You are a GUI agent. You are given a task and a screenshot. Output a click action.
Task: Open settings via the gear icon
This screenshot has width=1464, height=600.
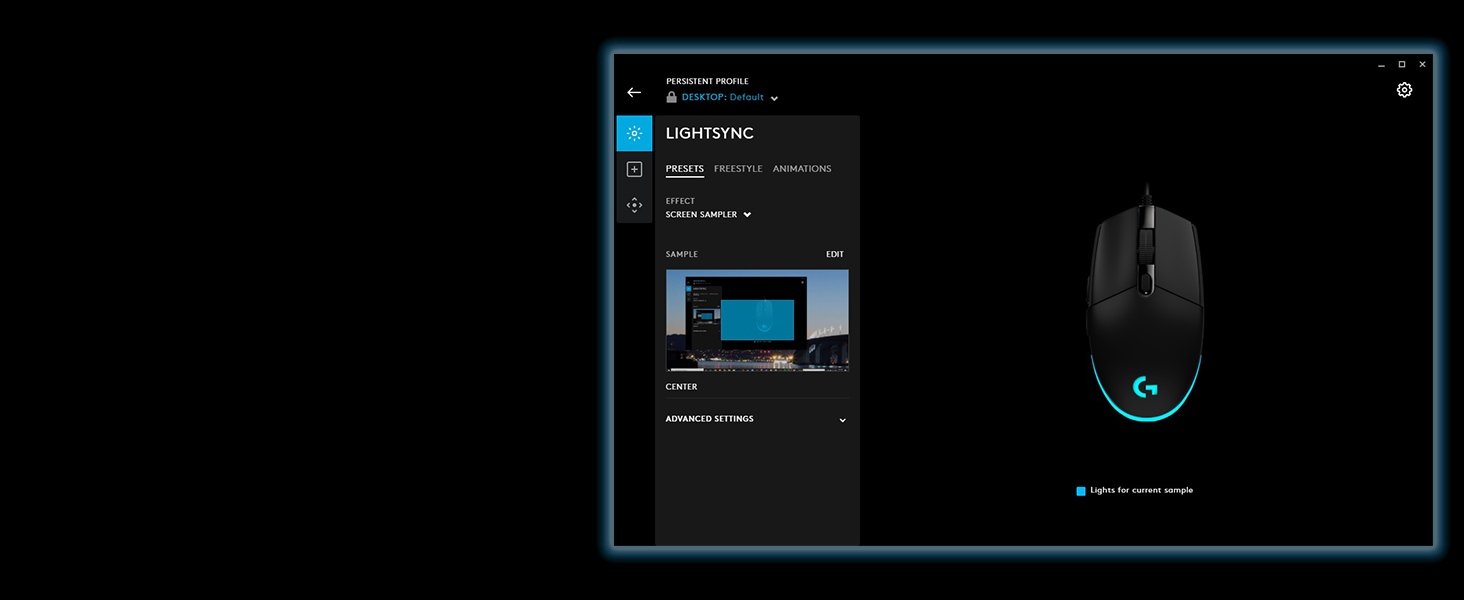pos(1404,90)
